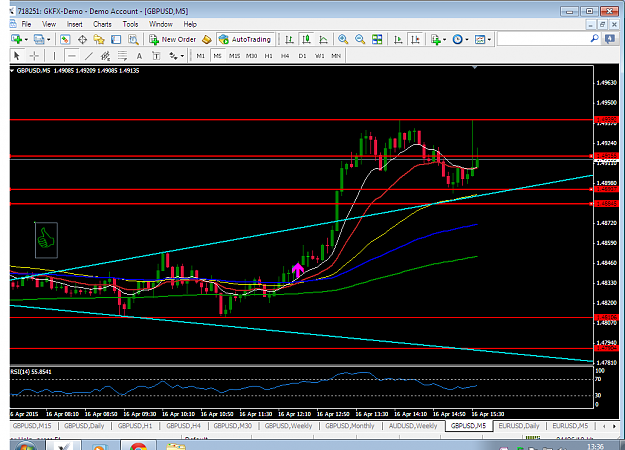Open the Navigator folder-star icon

pos(99,39)
